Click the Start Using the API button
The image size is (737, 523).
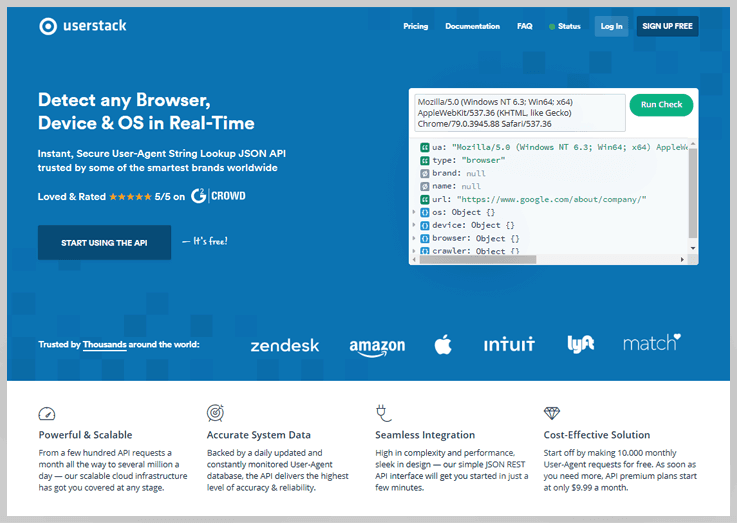(x=104, y=243)
